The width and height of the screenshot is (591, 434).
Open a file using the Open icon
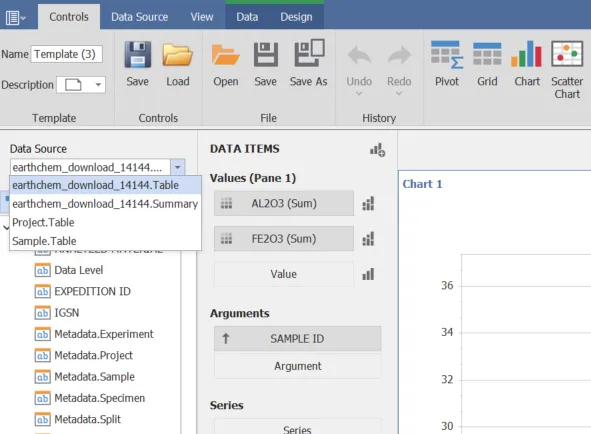pyautogui.click(x=225, y=55)
